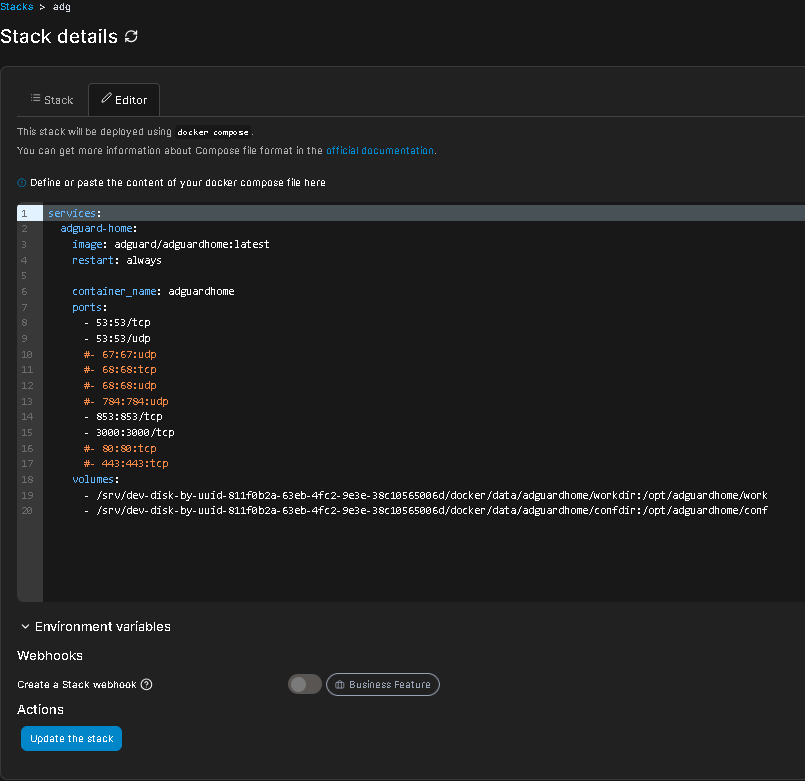Click the 3000:3000/tcp port mapping line
The width and height of the screenshot is (805, 781).
click(129, 432)
